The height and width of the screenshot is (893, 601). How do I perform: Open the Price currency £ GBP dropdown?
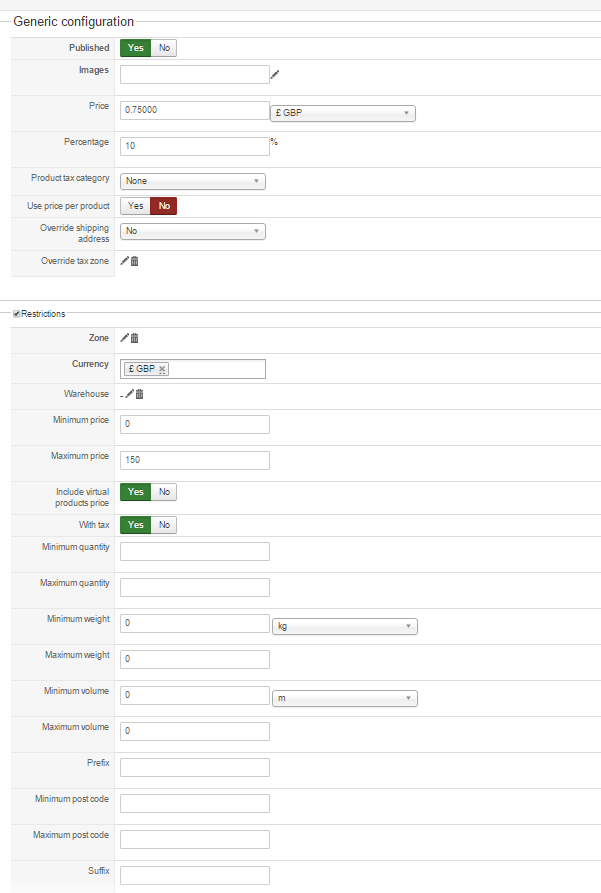(x=343, y=113)
